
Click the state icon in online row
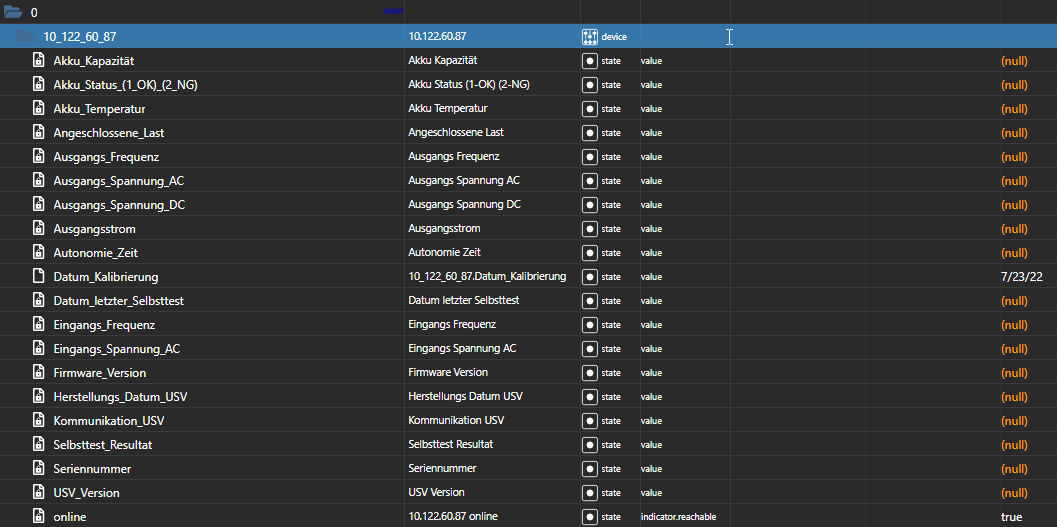pos(589,517)
